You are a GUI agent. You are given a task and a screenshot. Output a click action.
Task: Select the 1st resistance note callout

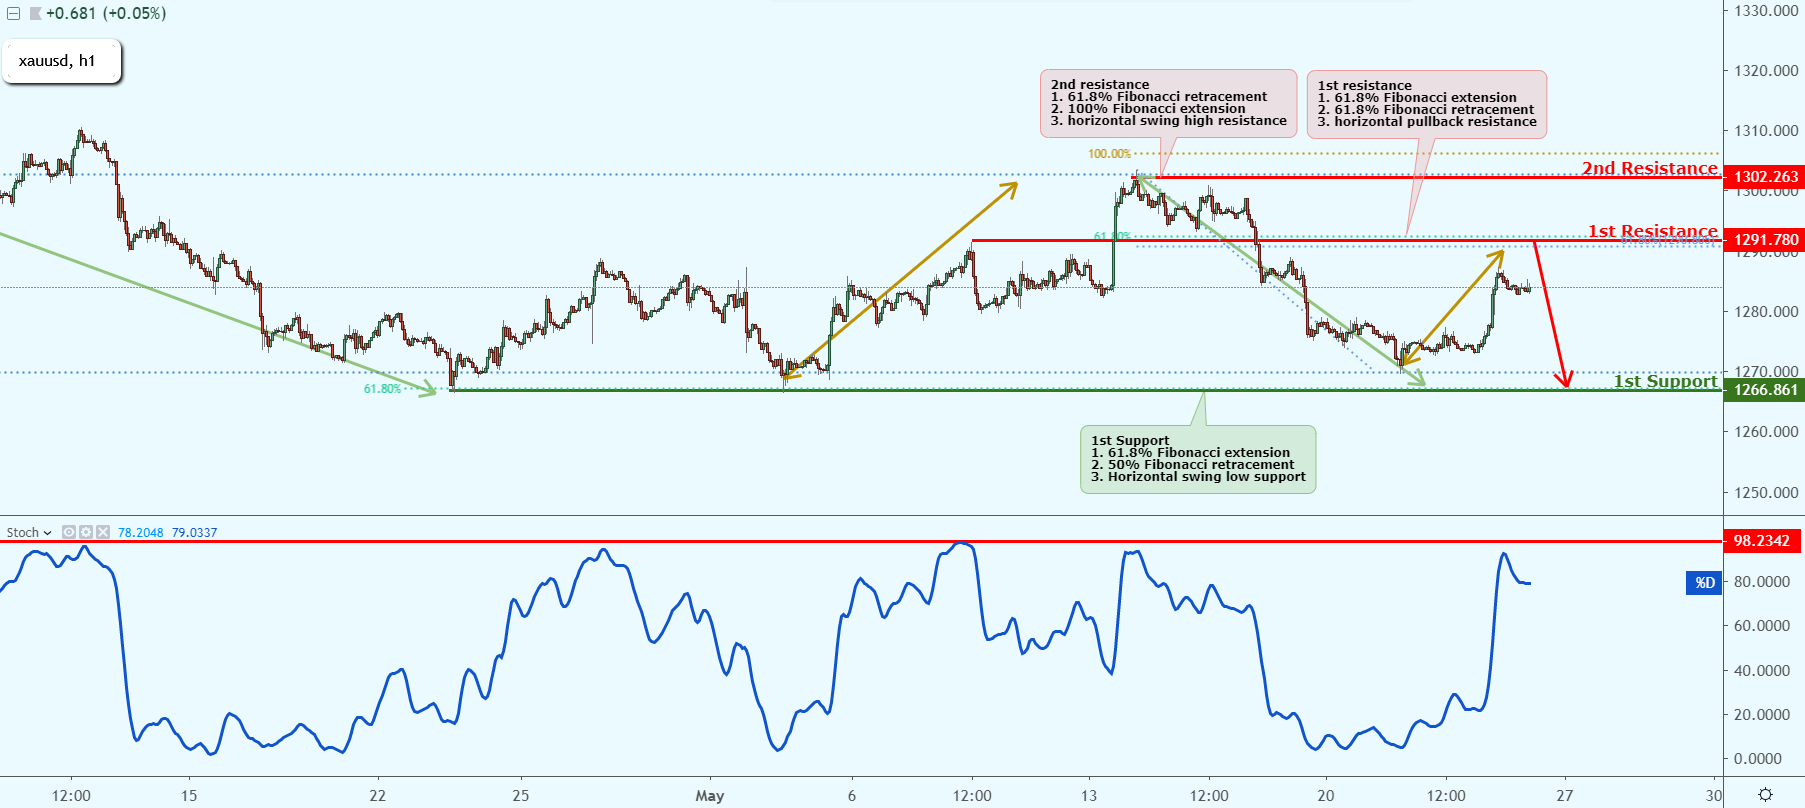1427,104
